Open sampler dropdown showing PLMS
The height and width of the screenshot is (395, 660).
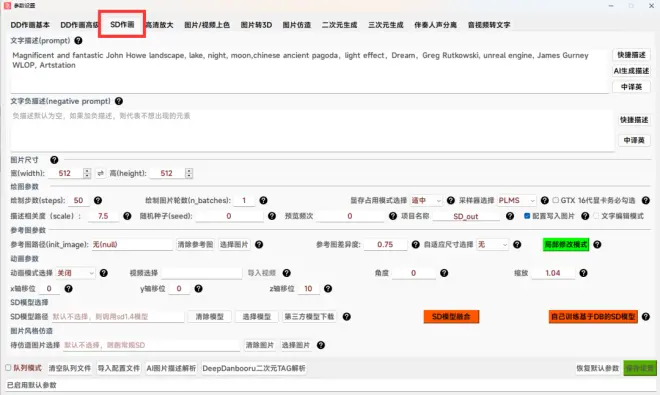click(517, 200)
